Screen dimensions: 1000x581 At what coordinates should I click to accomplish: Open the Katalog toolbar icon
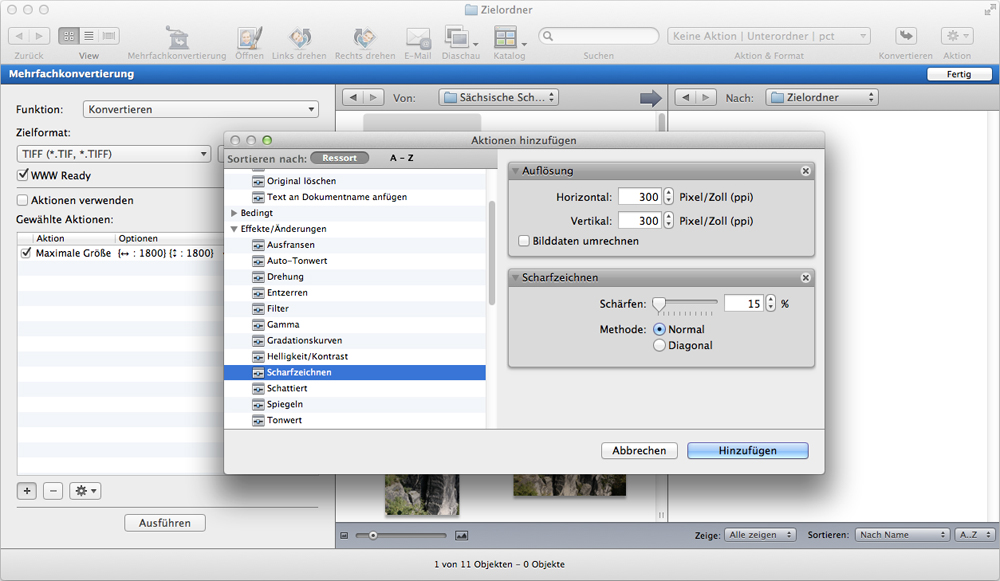point(506,38)
